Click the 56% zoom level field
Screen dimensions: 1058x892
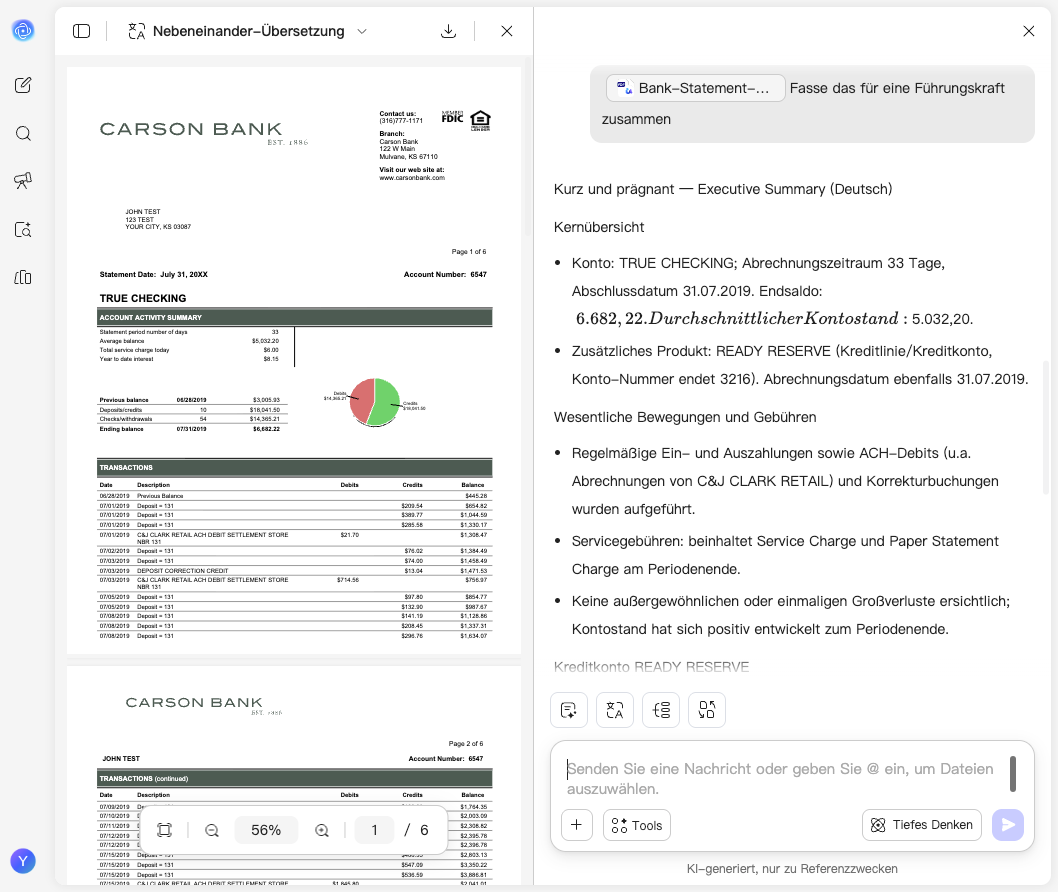click(266, 830)
